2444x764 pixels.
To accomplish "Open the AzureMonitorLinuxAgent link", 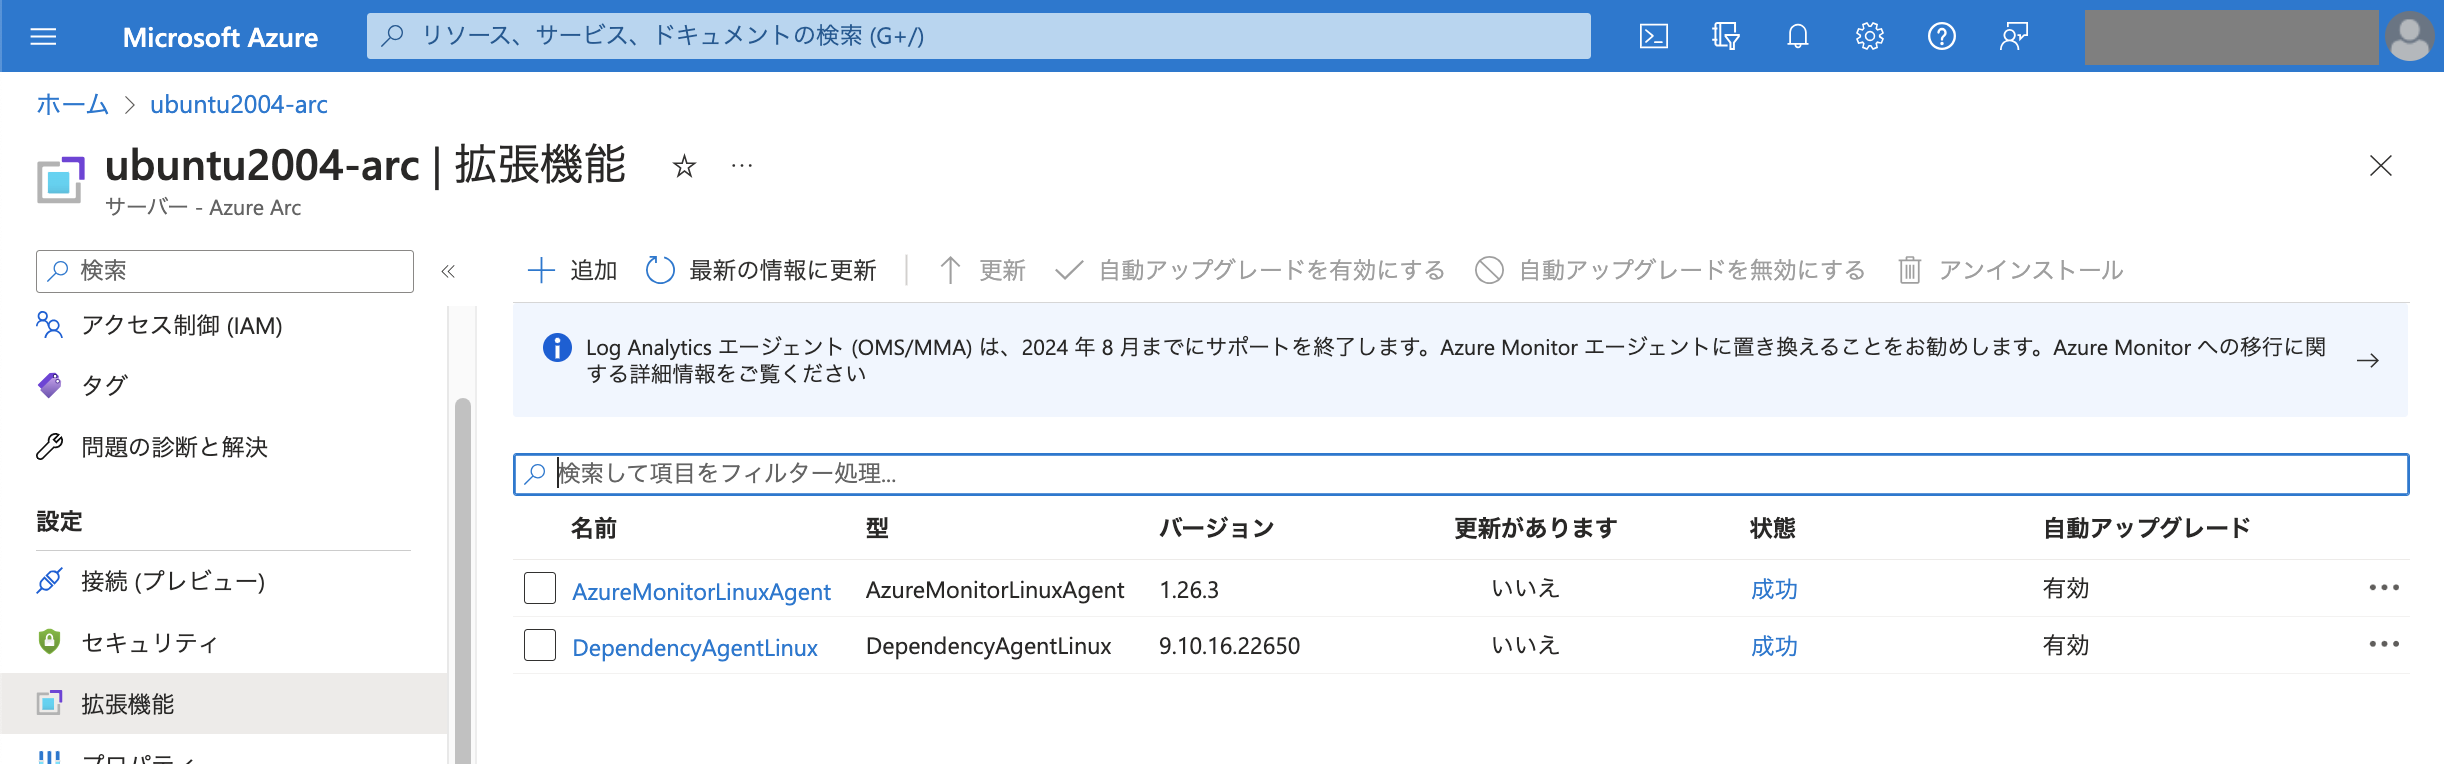I will [701, 591].
